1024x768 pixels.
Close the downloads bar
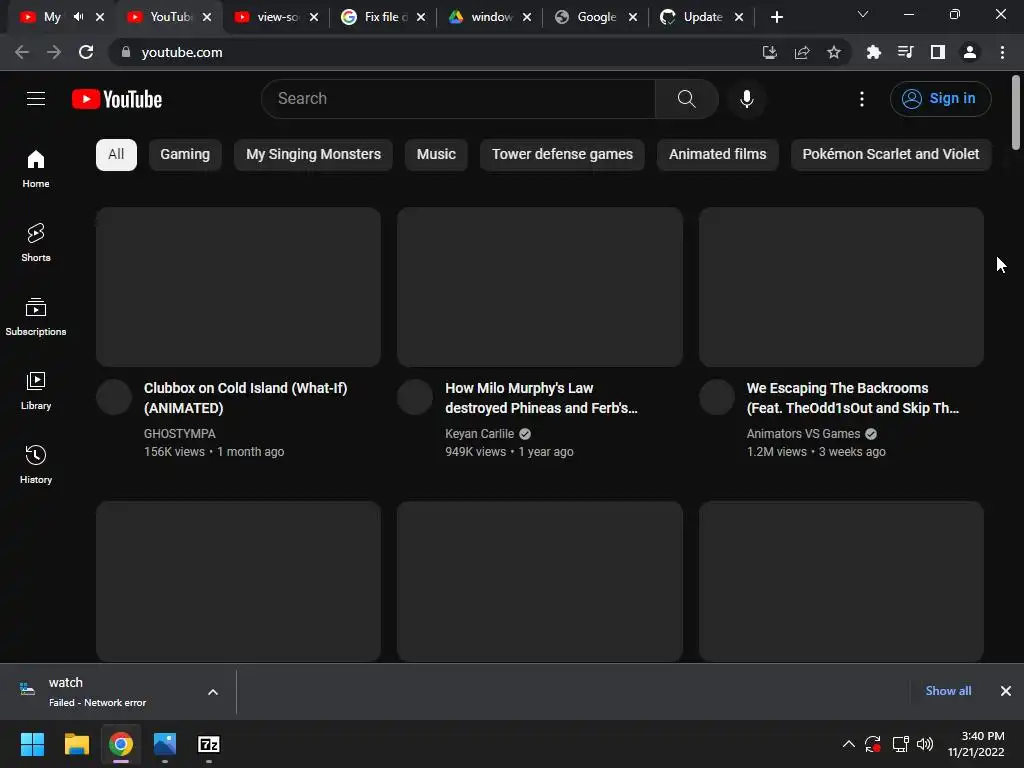[x=1006, y=691]
